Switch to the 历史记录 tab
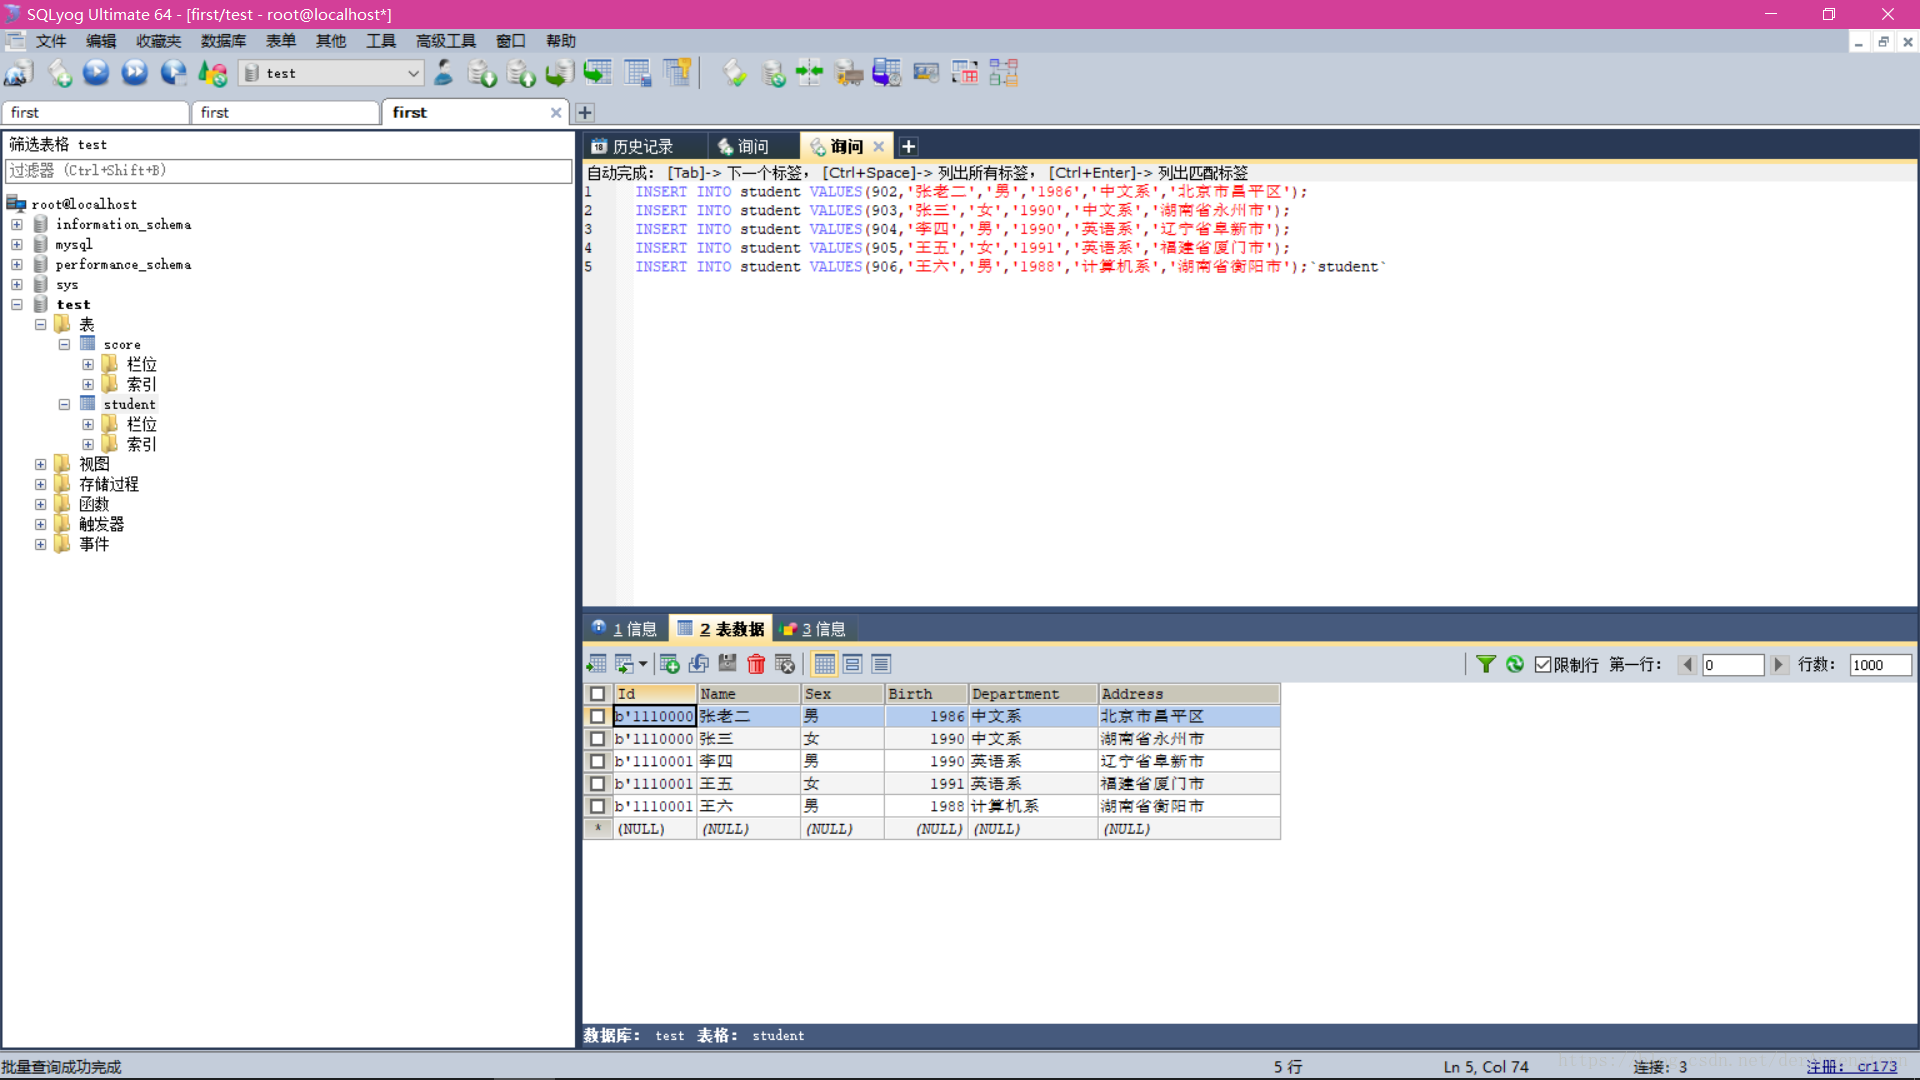1920x1080 pixels. pos(643,147)
